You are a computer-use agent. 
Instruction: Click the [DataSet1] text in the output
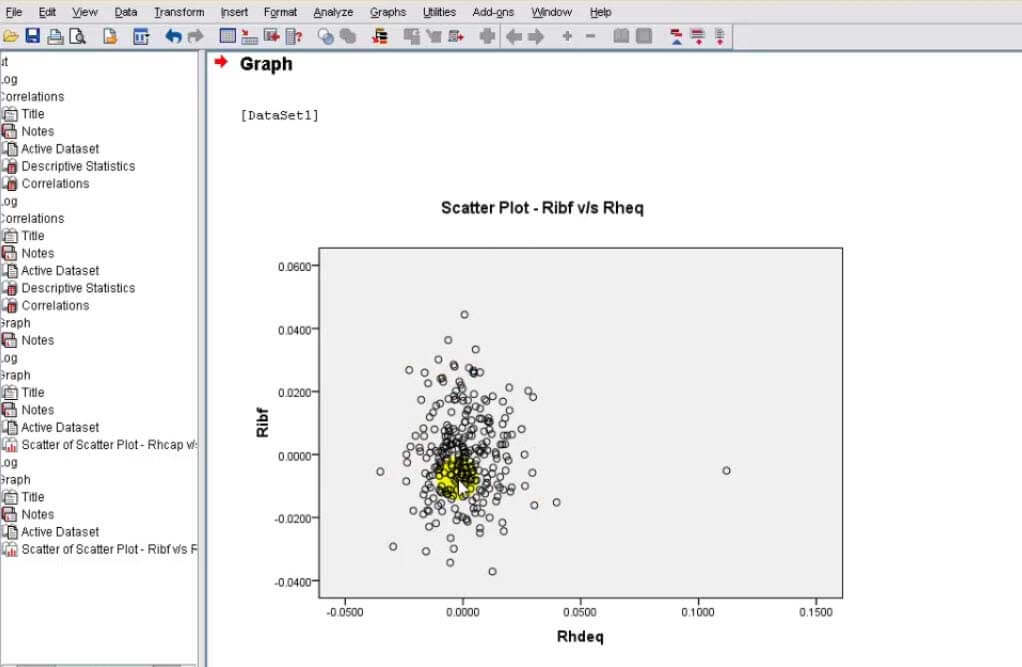point(280,115)
